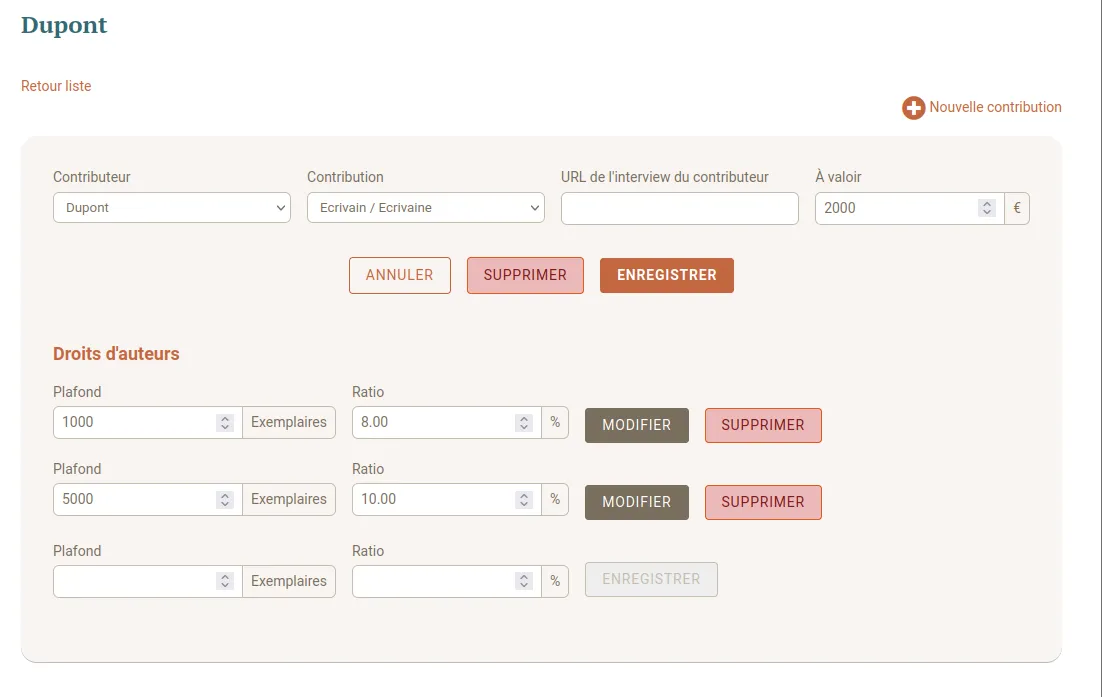Open the Contributeur dropdown showing Dupont
The height and width of the screenshot is (697, 1102).
171,208
